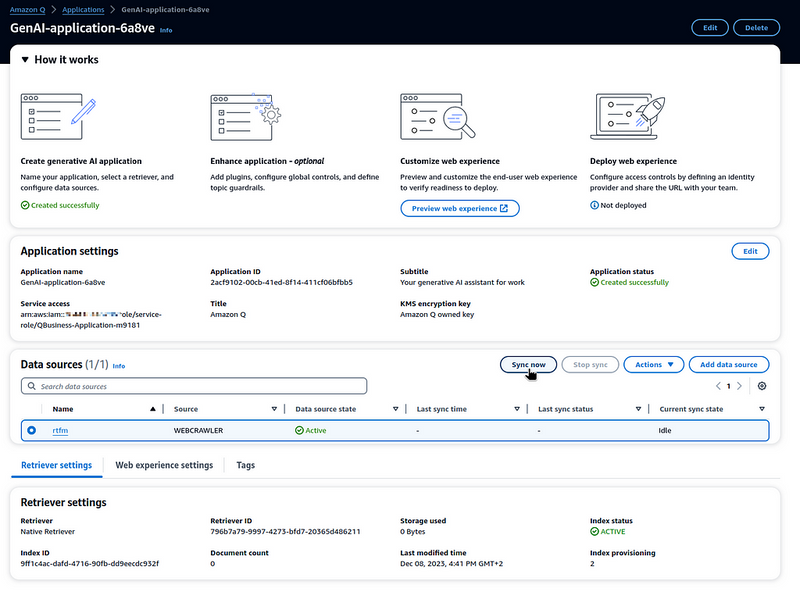Click the subtitle Your generative AI assistant for work
The height and width of the screenshot is (591, 800).
click(x=462, y=282)
